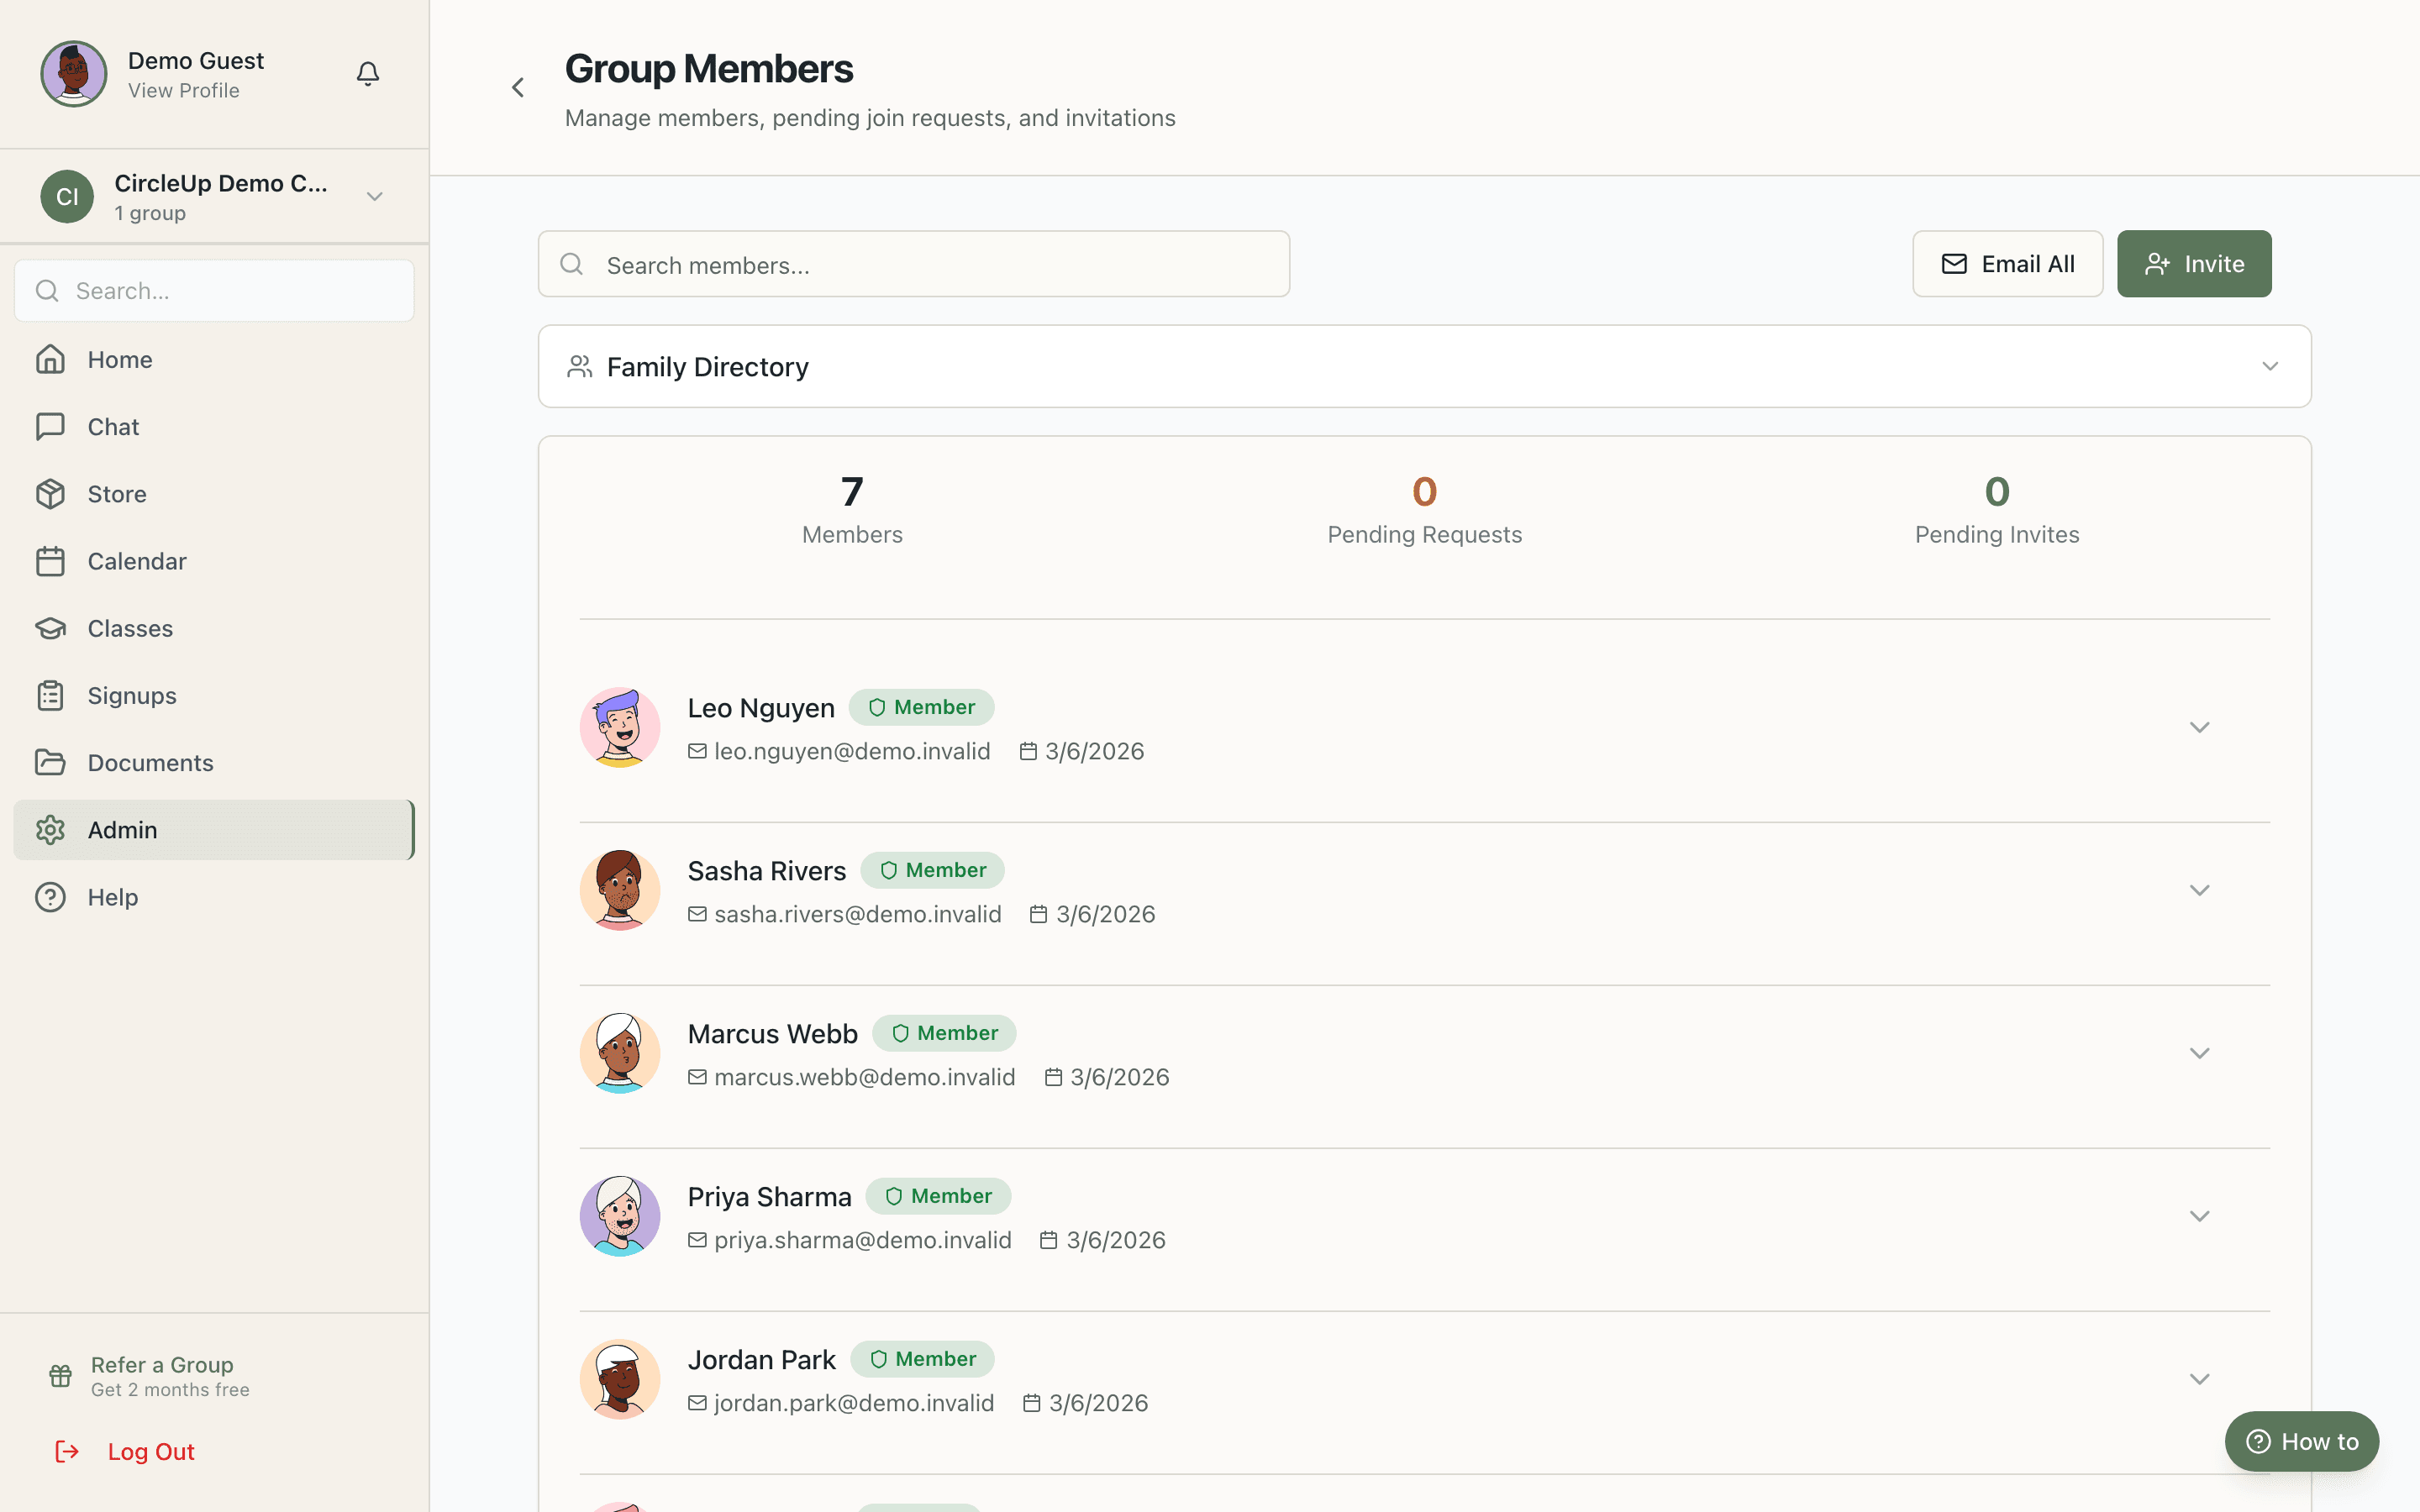Go to Classes in the sidebar

click(214, 628)
